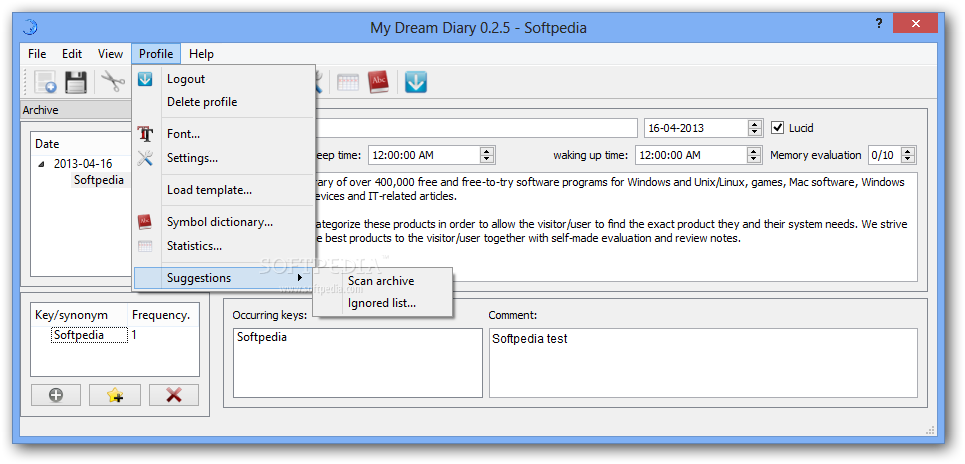
Task: Click the blue down-arrow logout toolbar icon
Action: click(x=416, y=82)
